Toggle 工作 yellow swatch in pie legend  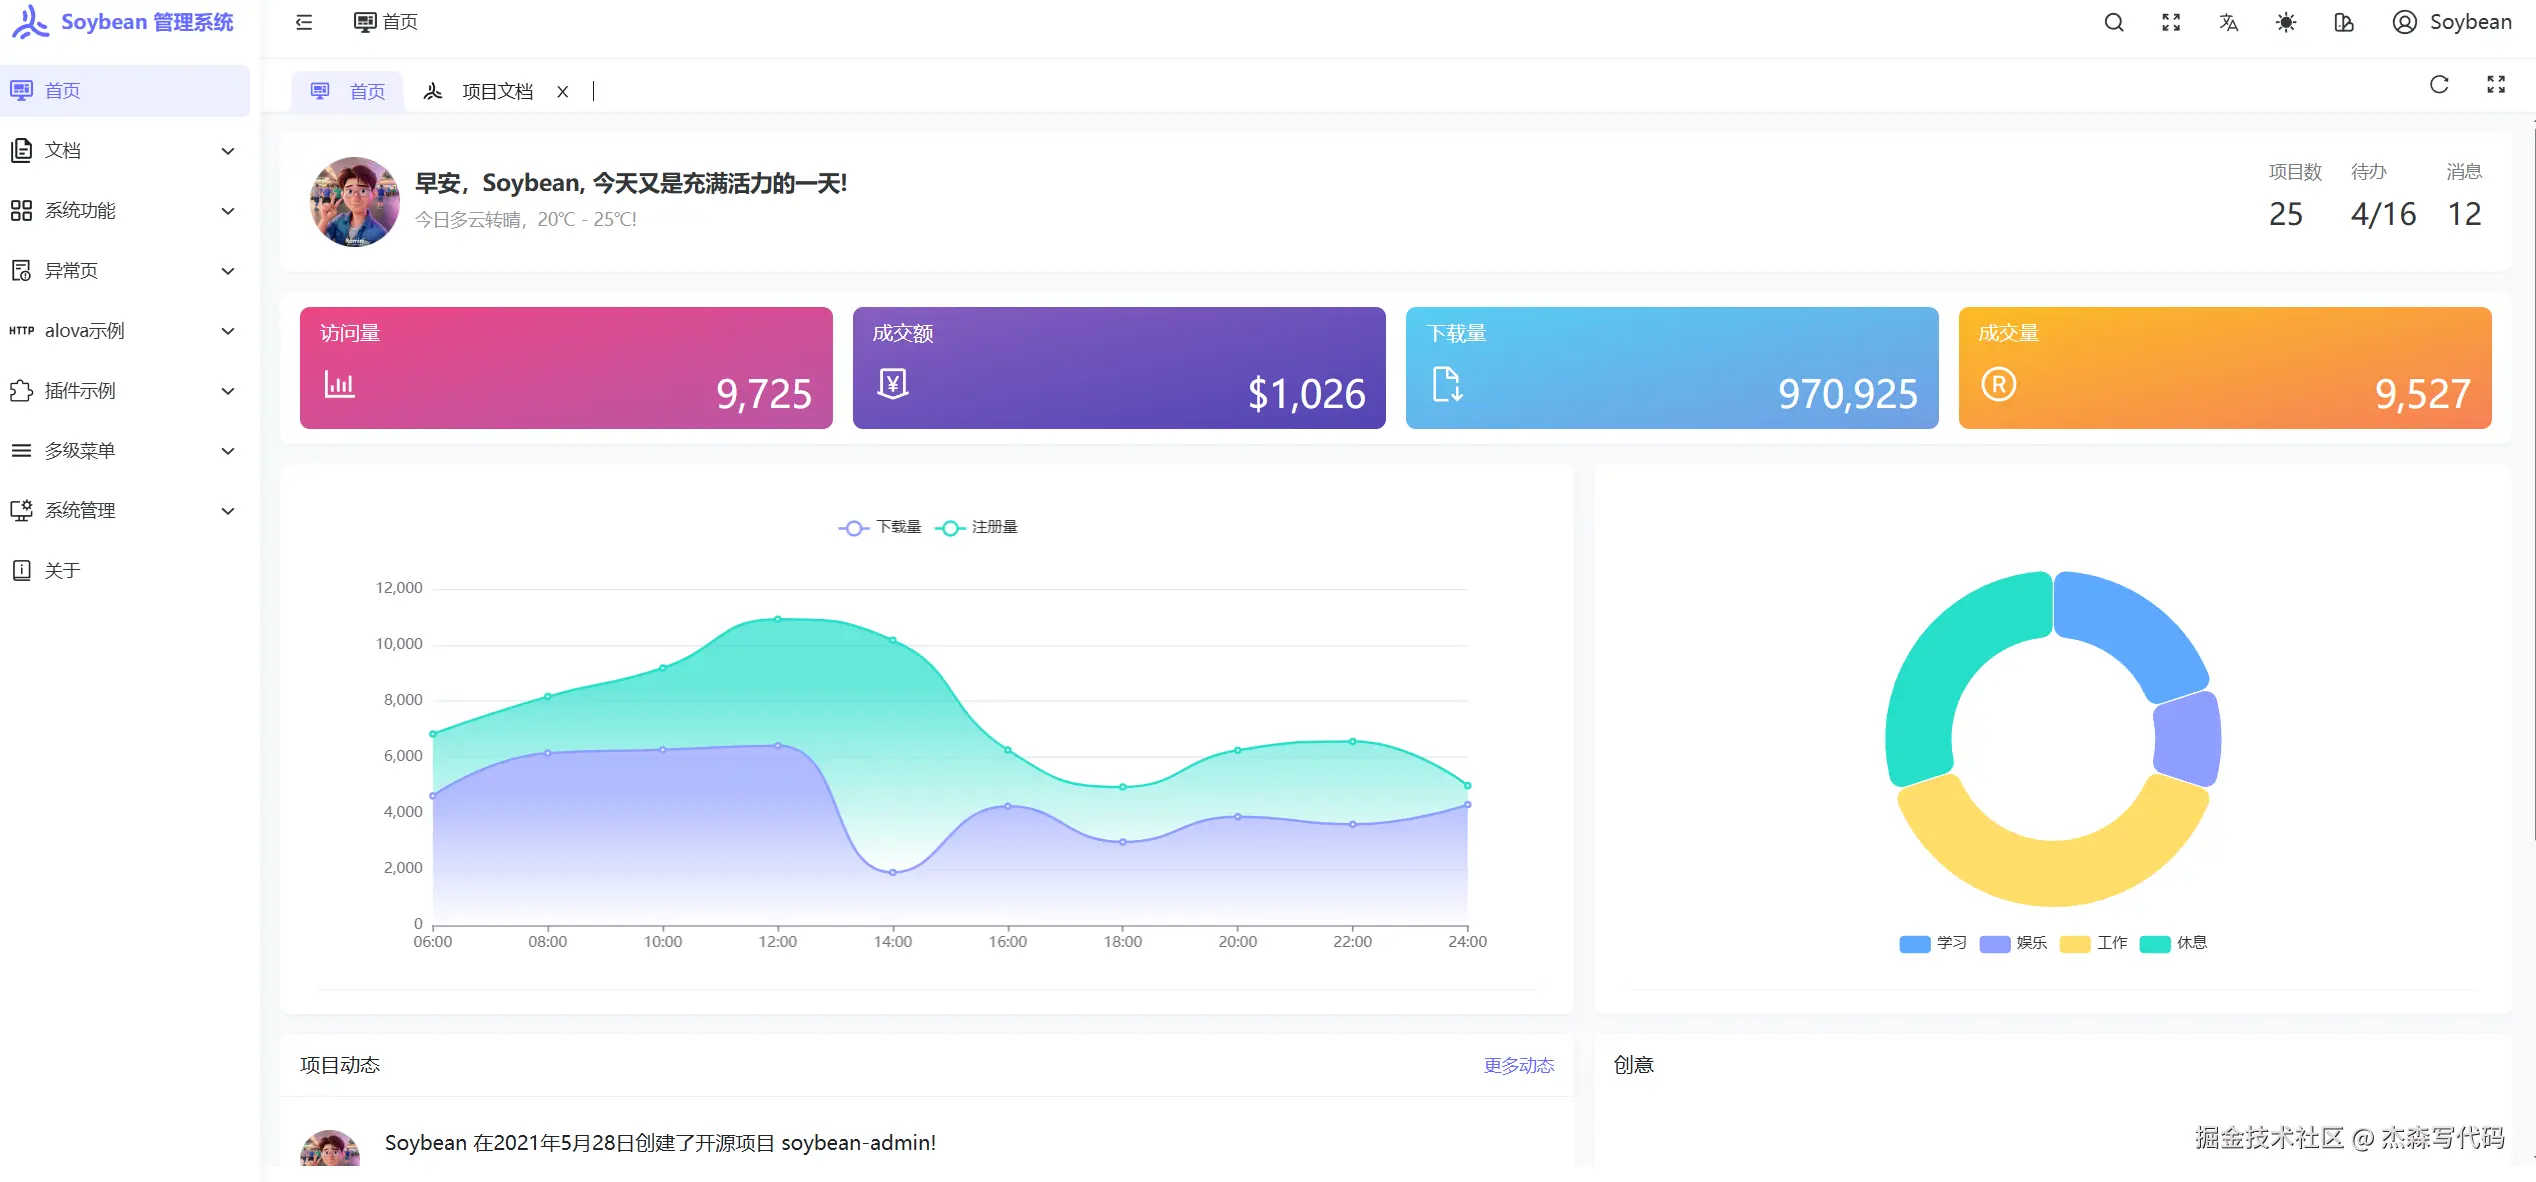pyautogui.click(x=2075, y=944)
